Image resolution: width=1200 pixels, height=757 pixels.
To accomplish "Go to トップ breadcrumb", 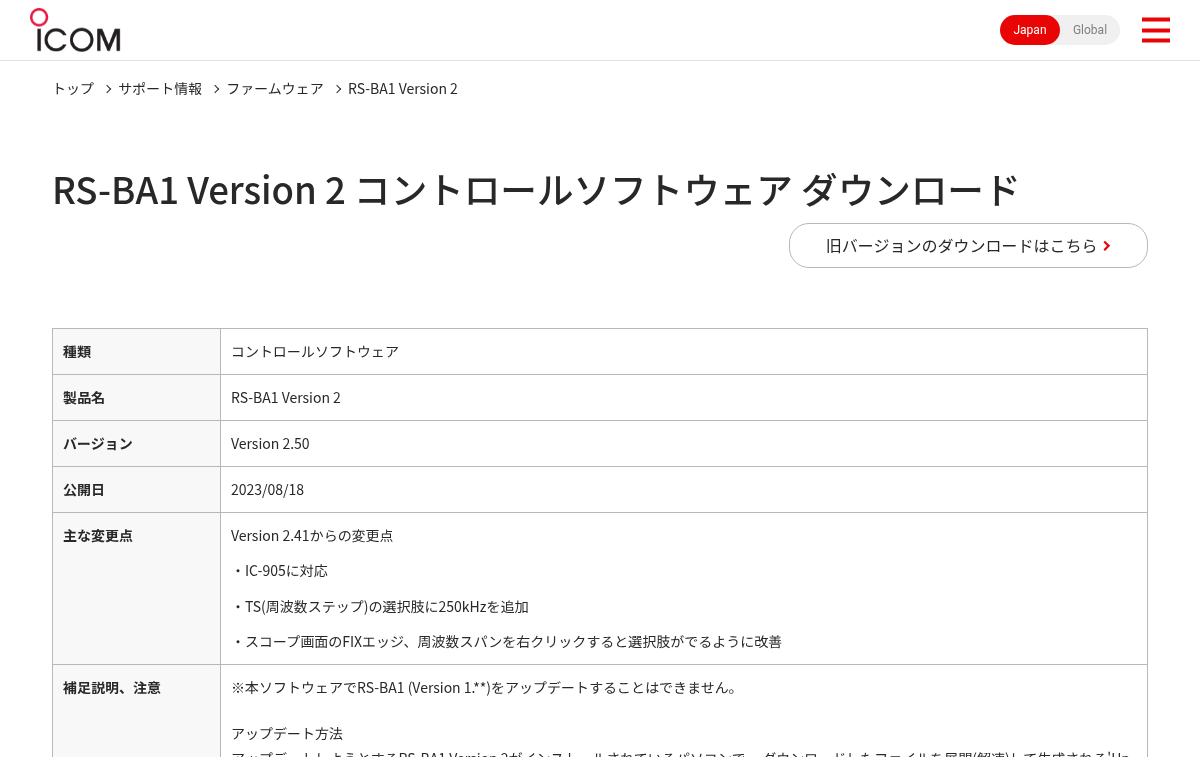I will (73, 89).
